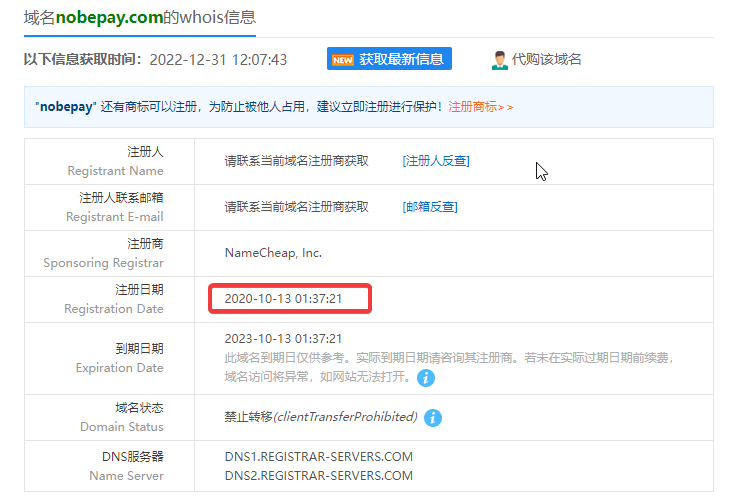Click the 代购该域名 link text
Viewport: 729px width, 503px height.
[546, 60]
